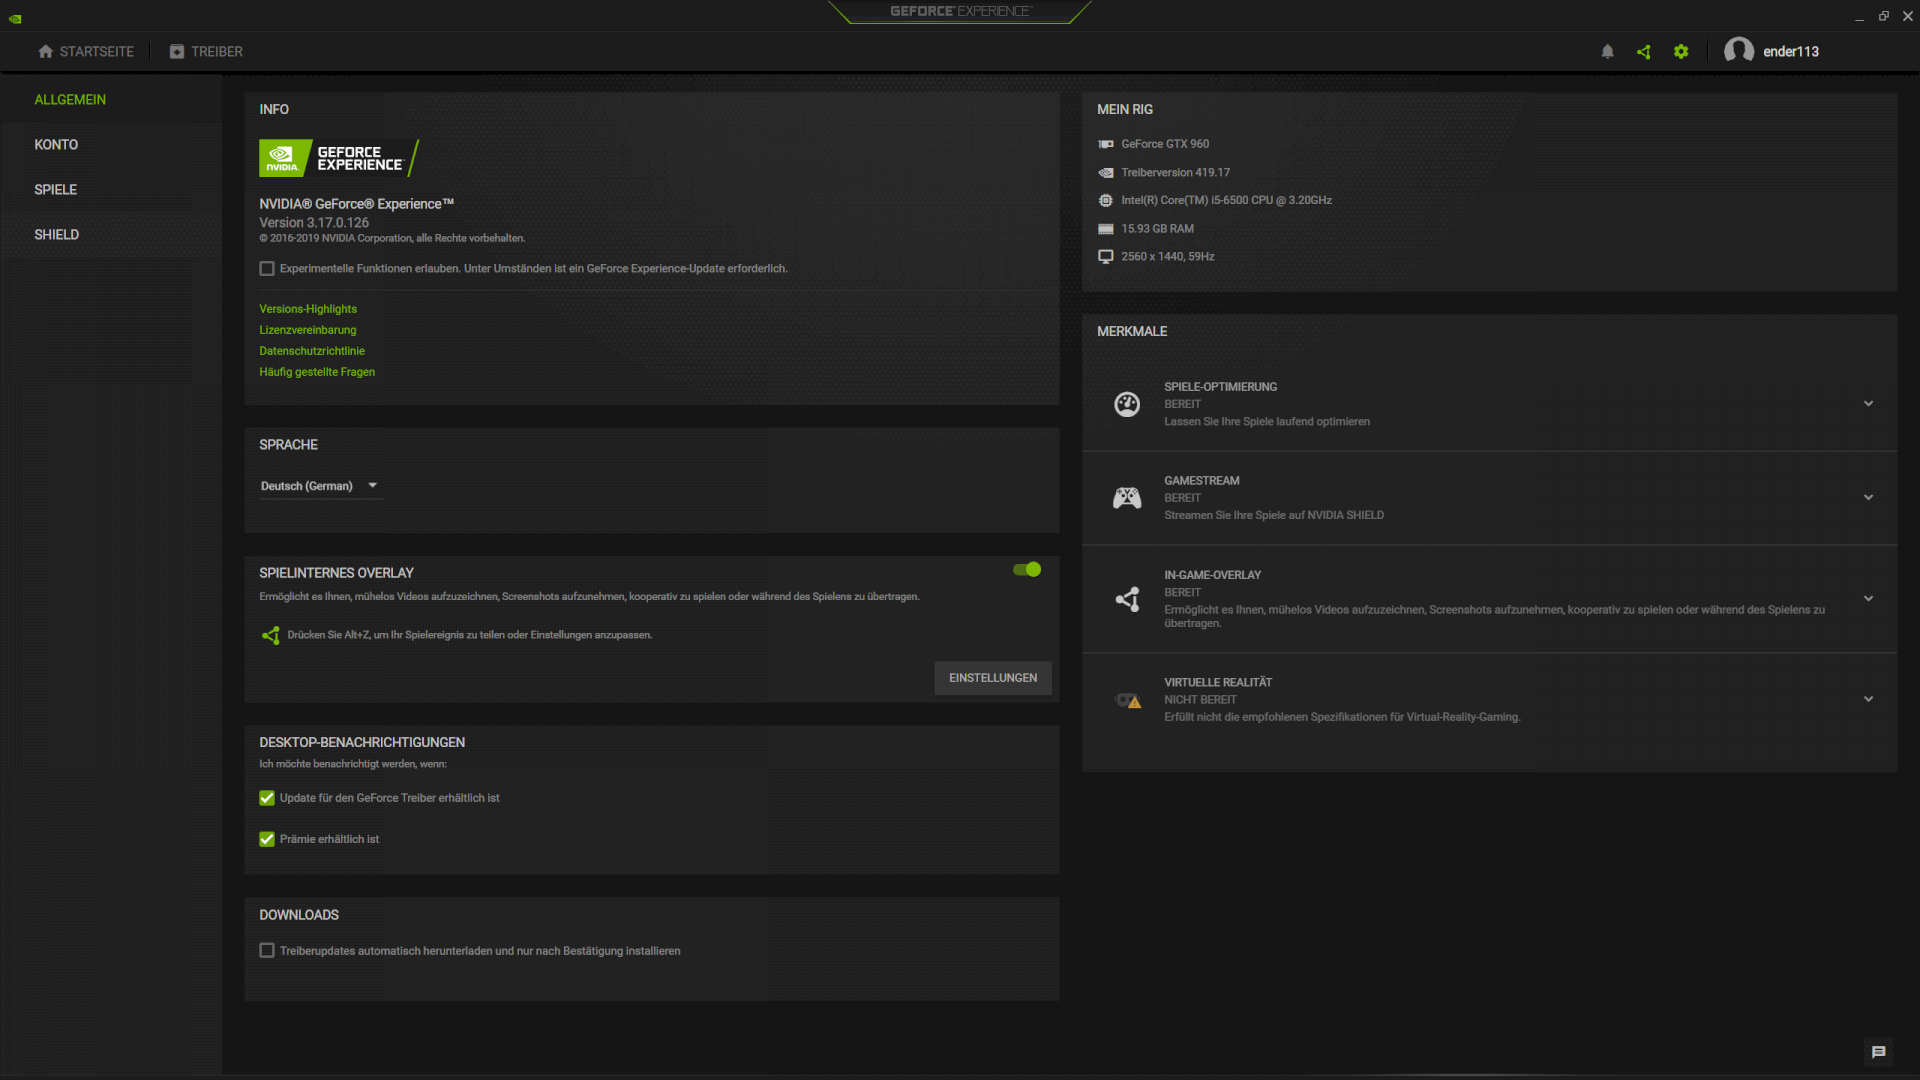This screenshot has height=1080, width=1920.
Task: Open the feedback chat icon at bottom right
Action: click(x=1878, y=1052)
